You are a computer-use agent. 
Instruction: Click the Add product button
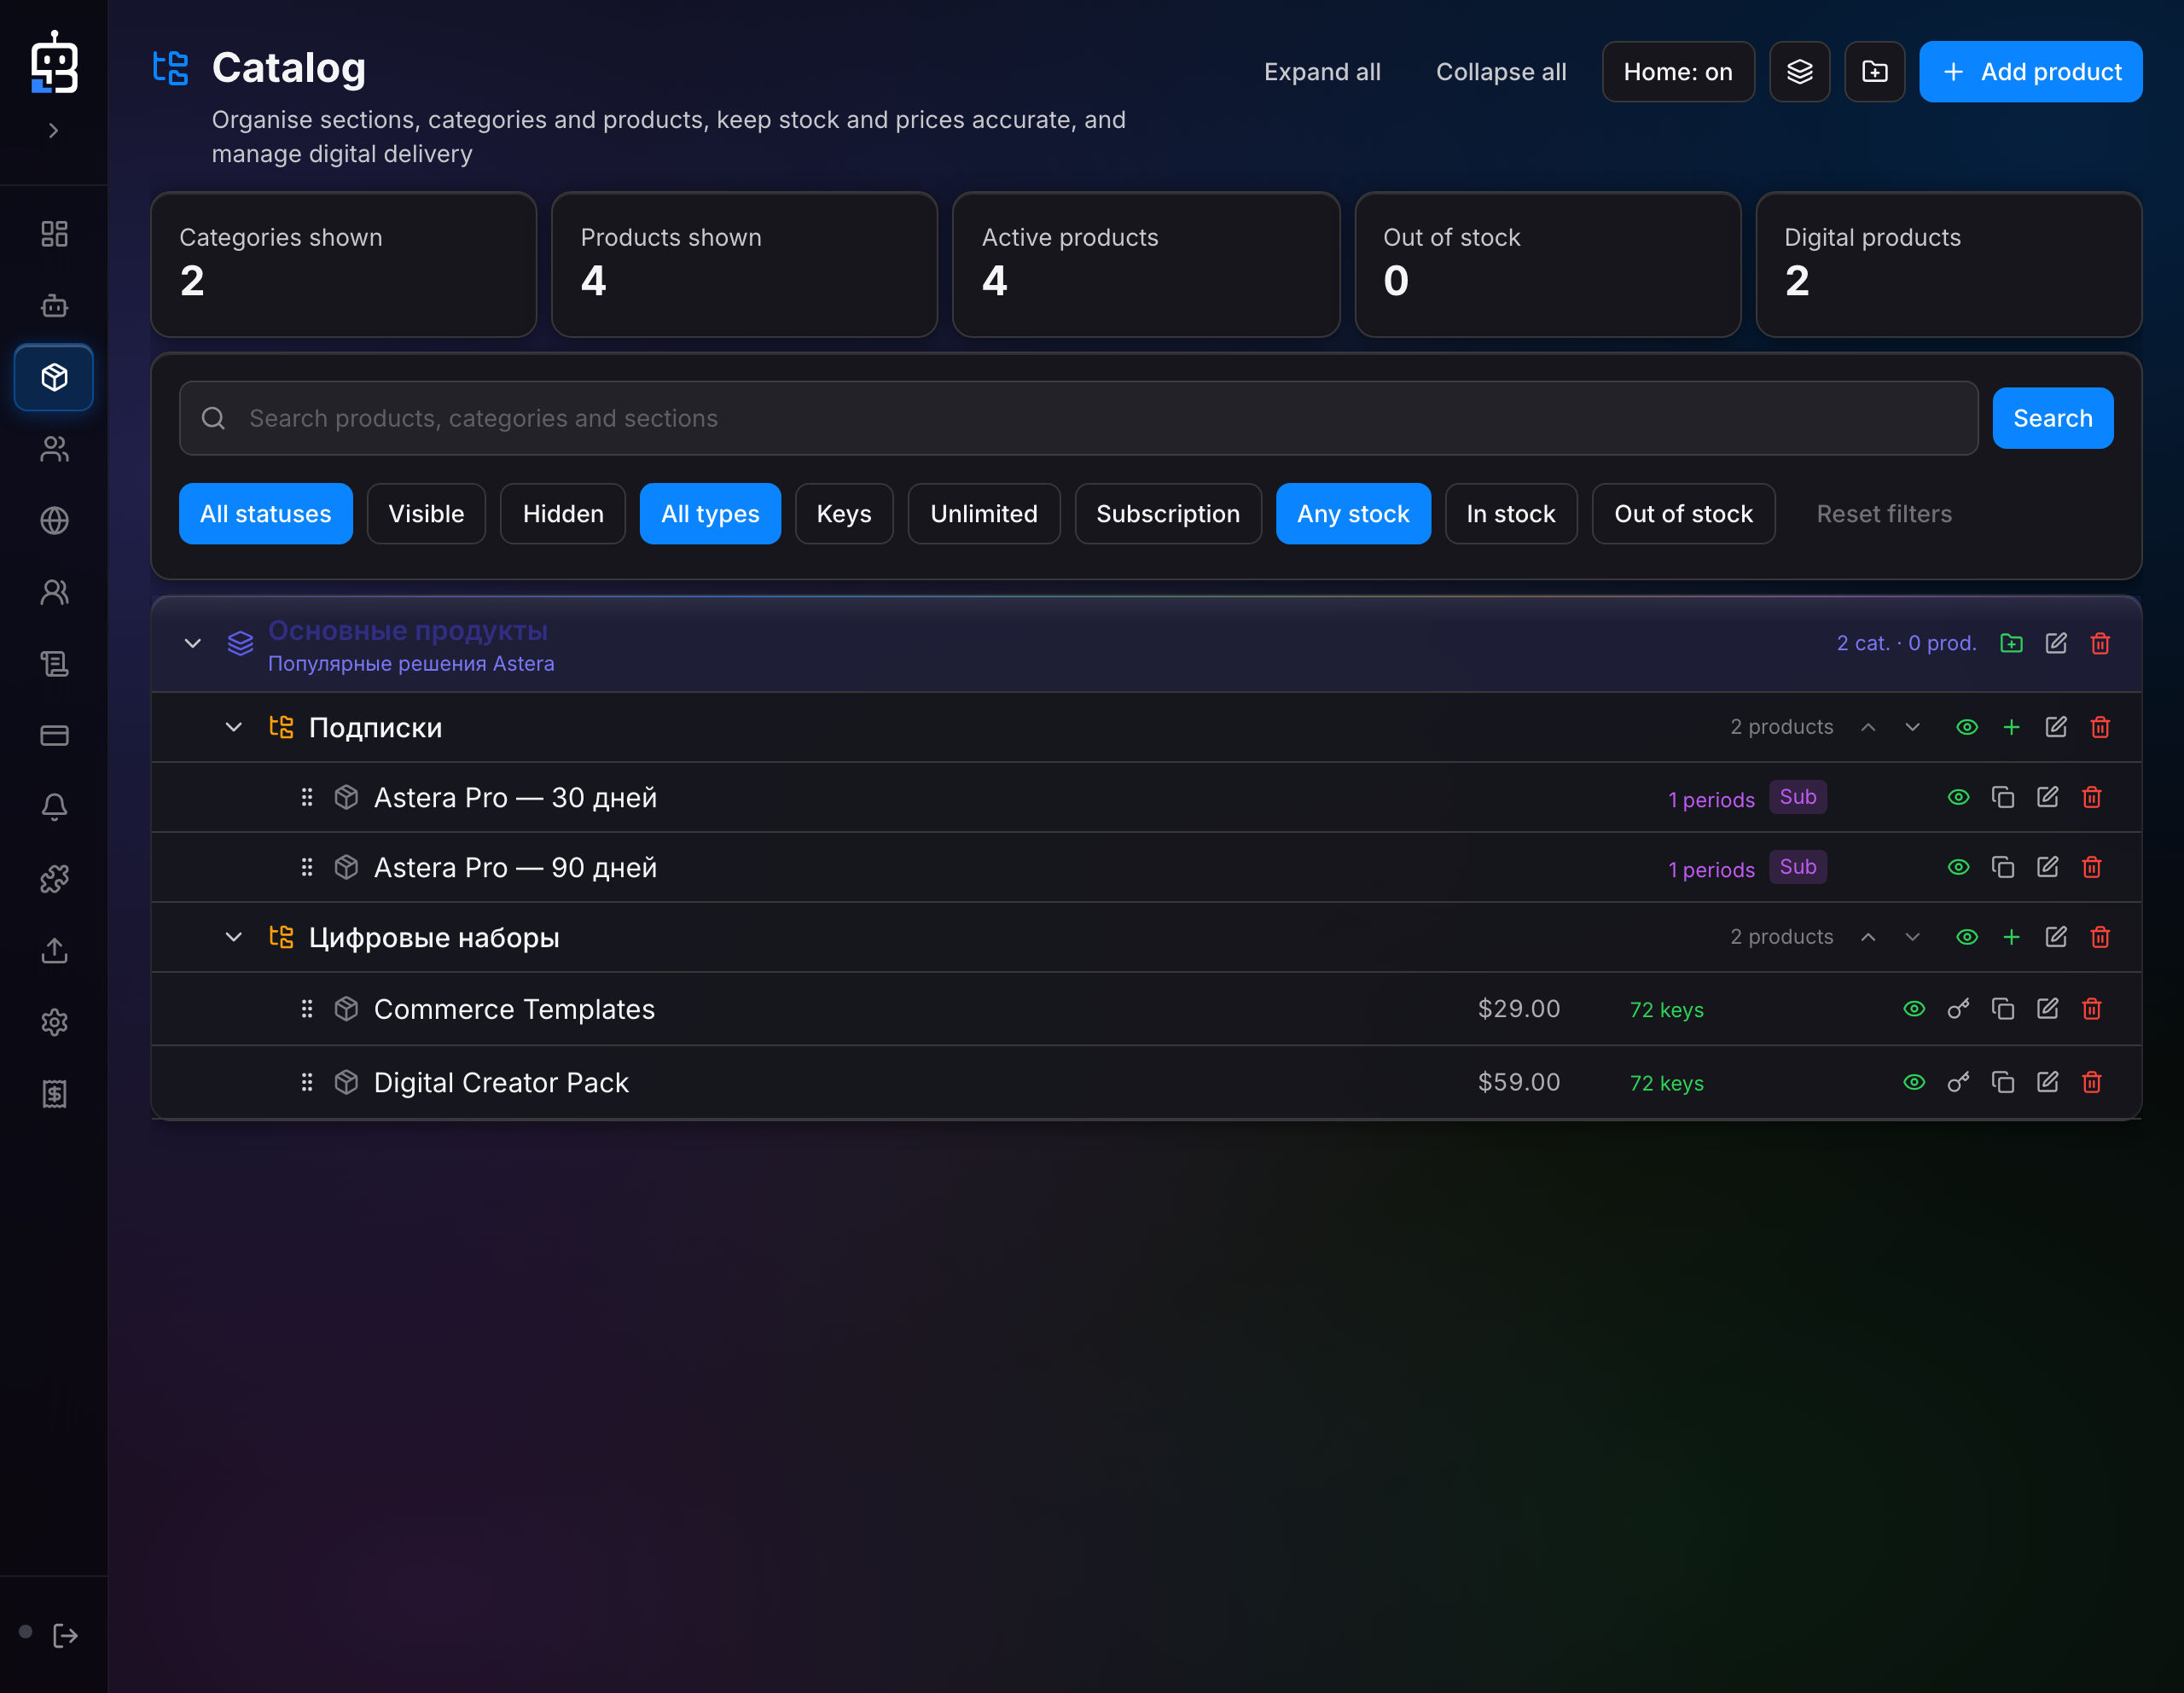tap(2030, 72)
